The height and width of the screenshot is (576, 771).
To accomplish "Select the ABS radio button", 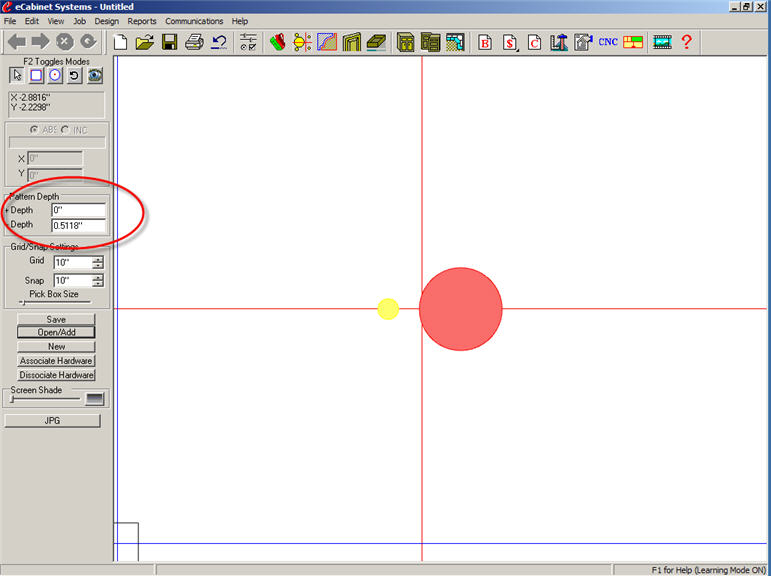I will pos(34,130).
